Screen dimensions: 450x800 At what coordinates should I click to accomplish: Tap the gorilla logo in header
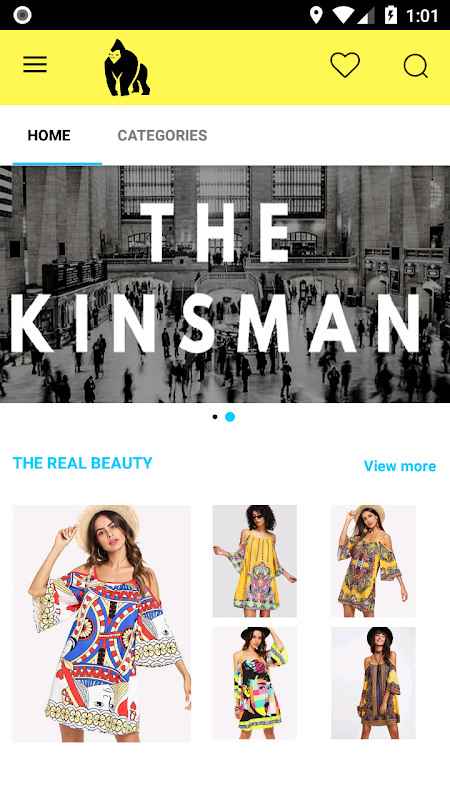point(127,67)
